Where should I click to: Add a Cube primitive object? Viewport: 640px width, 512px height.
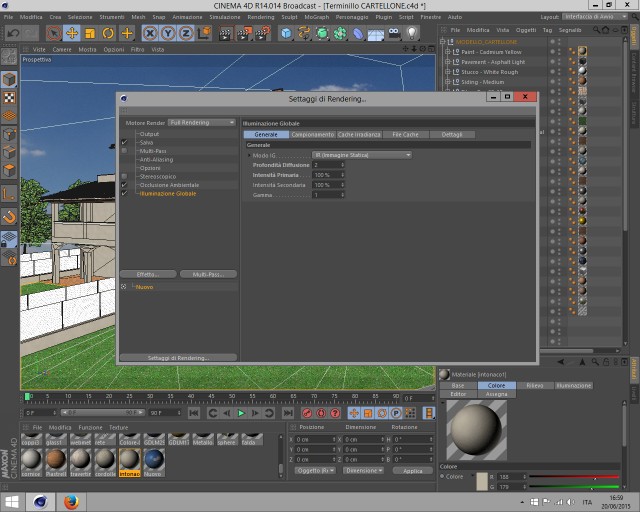(287, 33)
